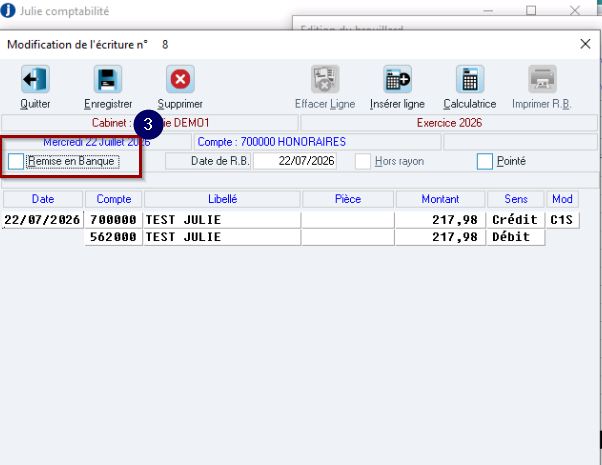Save entry with Enregistrer floppy icon
Viewport: 602px width, 465px height.
(x=108, y=79)
